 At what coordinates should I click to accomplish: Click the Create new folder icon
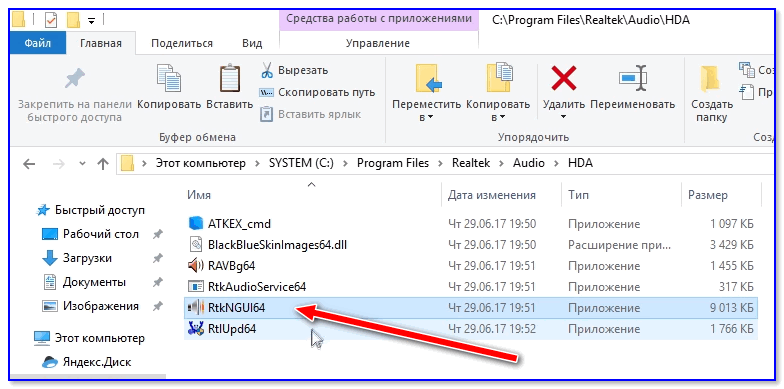(x=711, y=78)
